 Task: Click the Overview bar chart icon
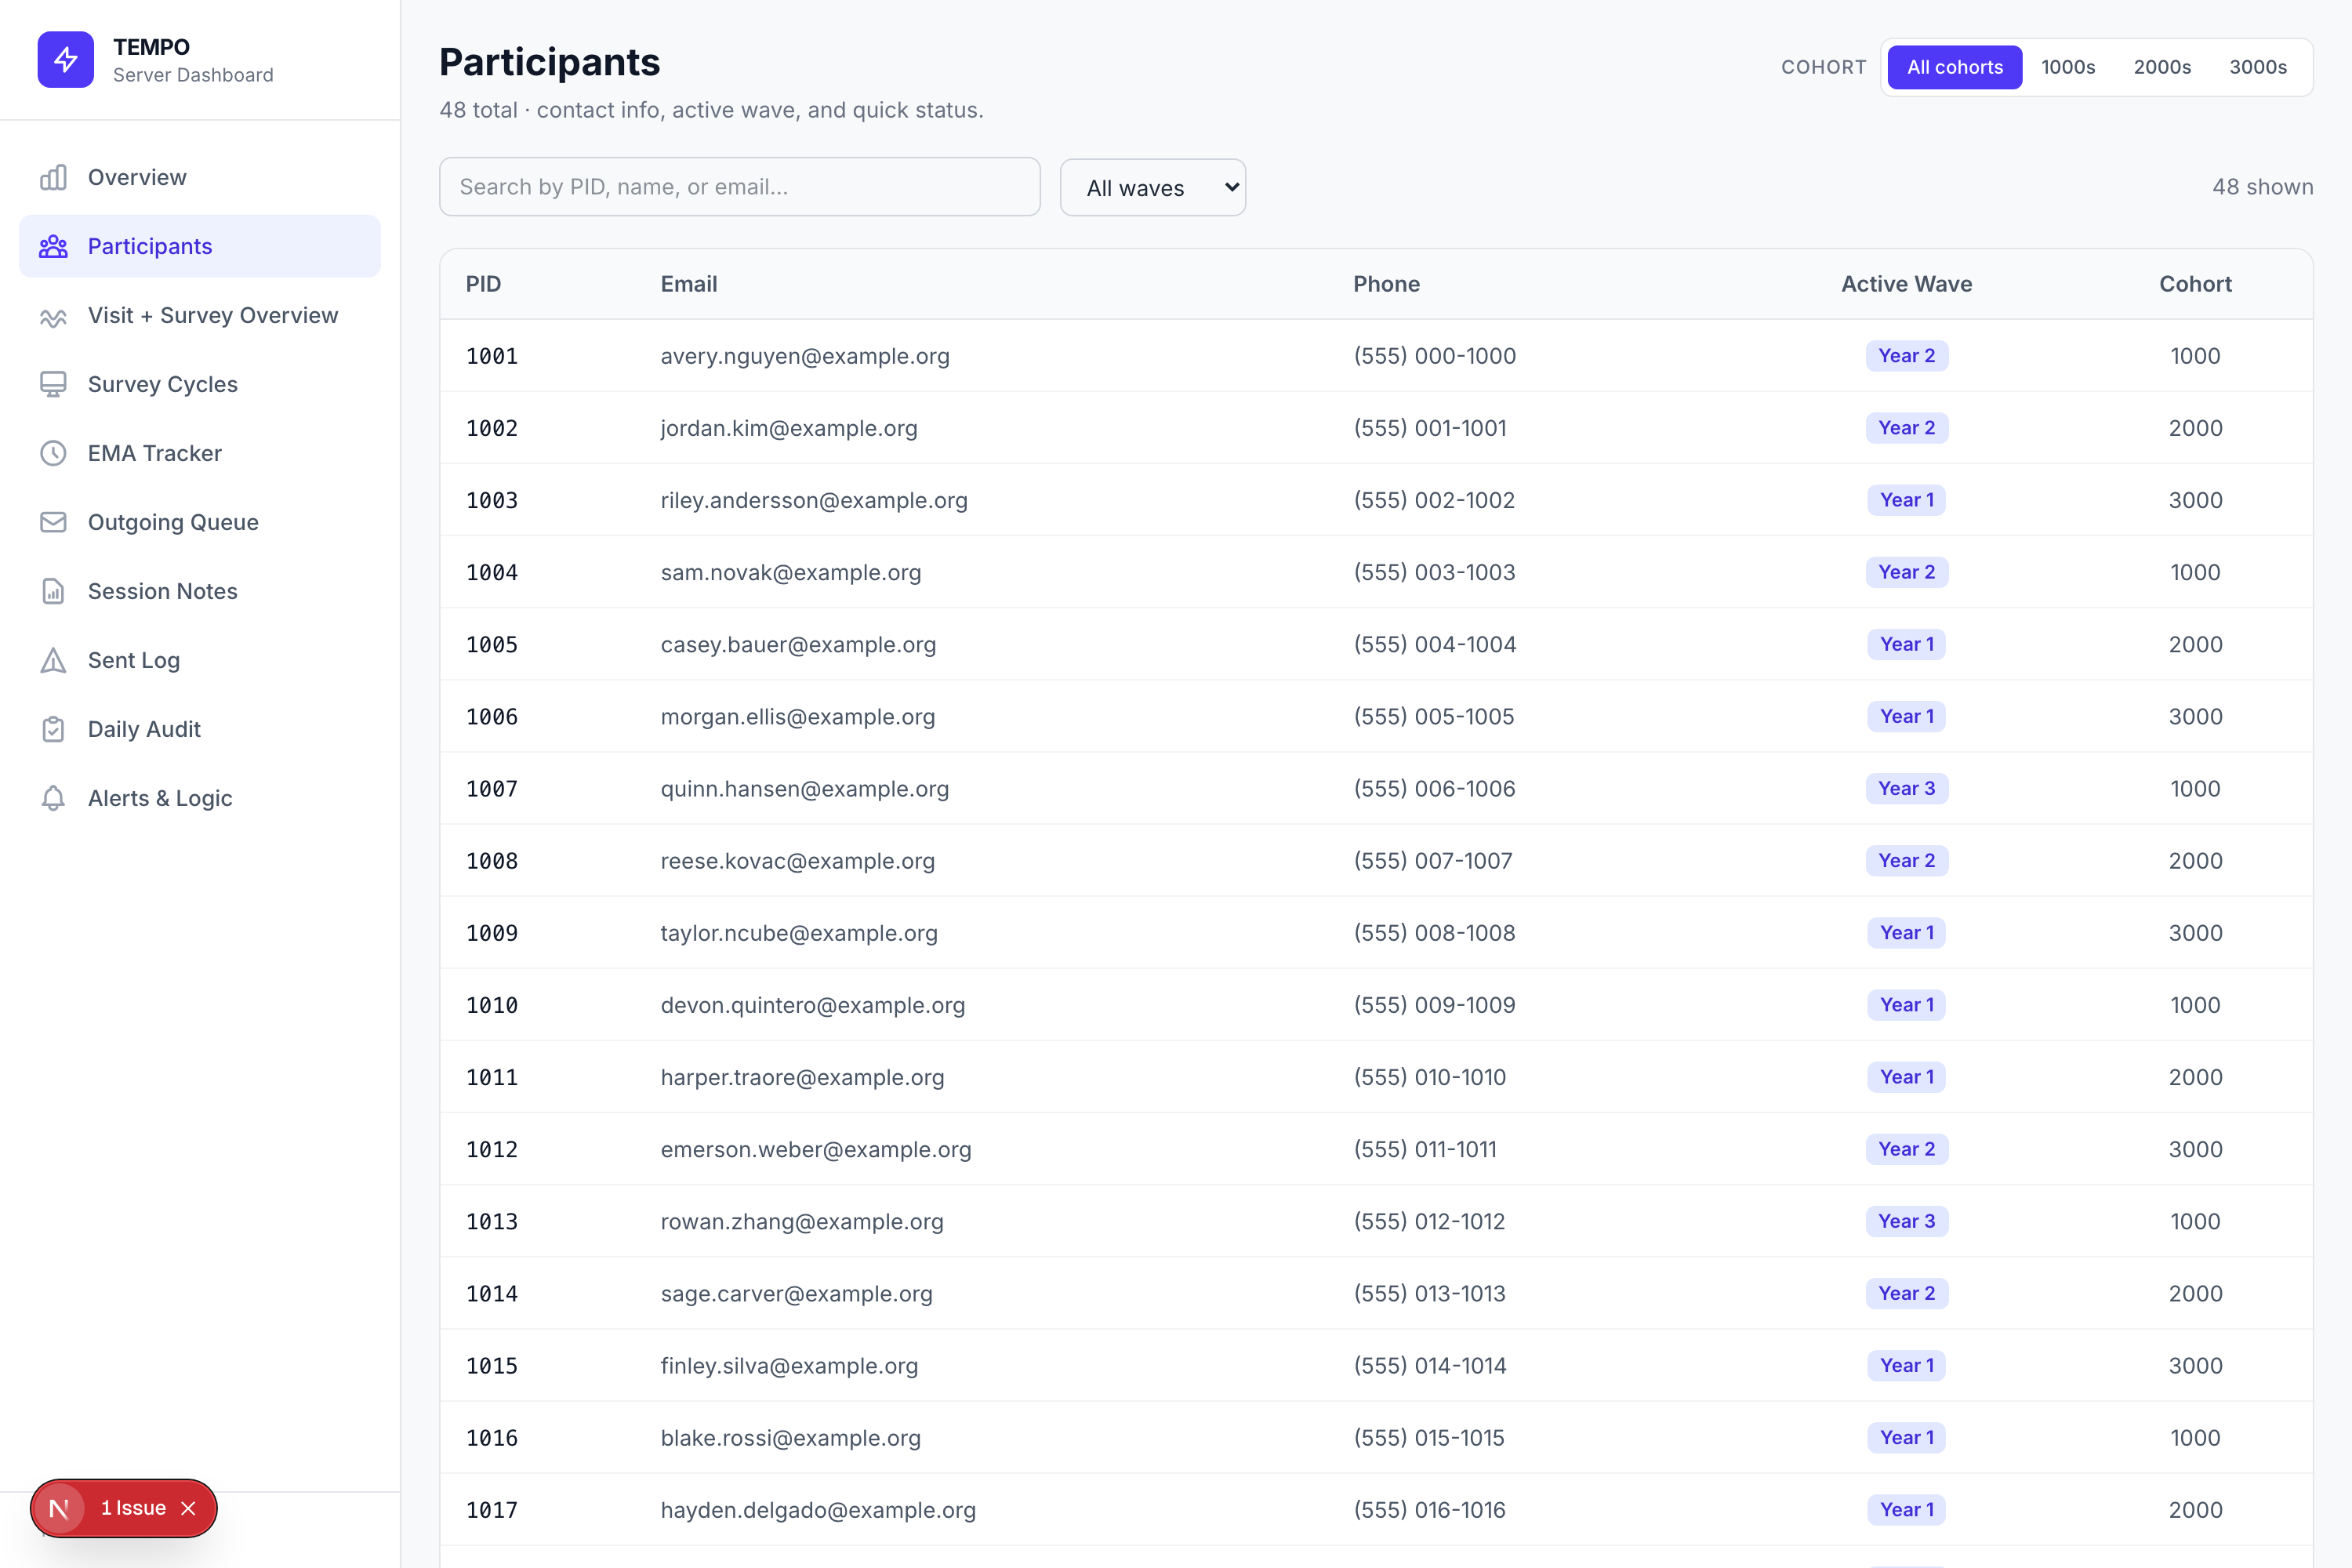53,177
